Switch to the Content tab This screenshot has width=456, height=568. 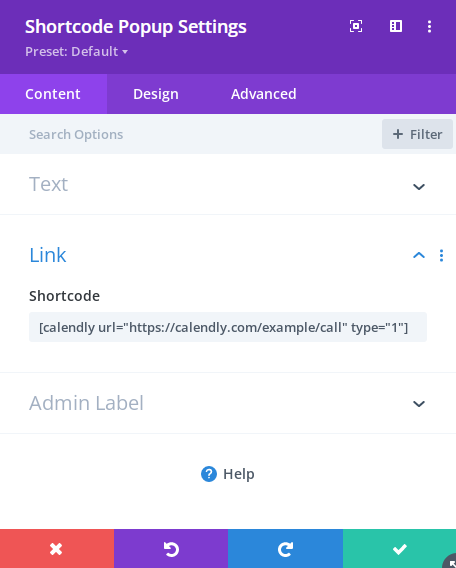(53, 94)
